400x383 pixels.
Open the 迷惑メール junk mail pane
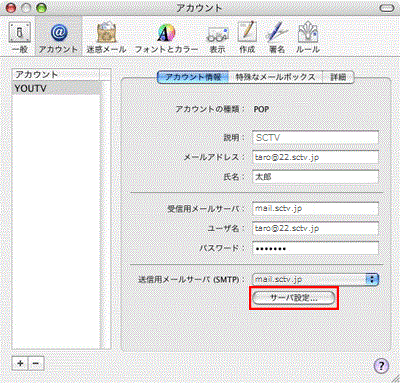pos(106,38)
